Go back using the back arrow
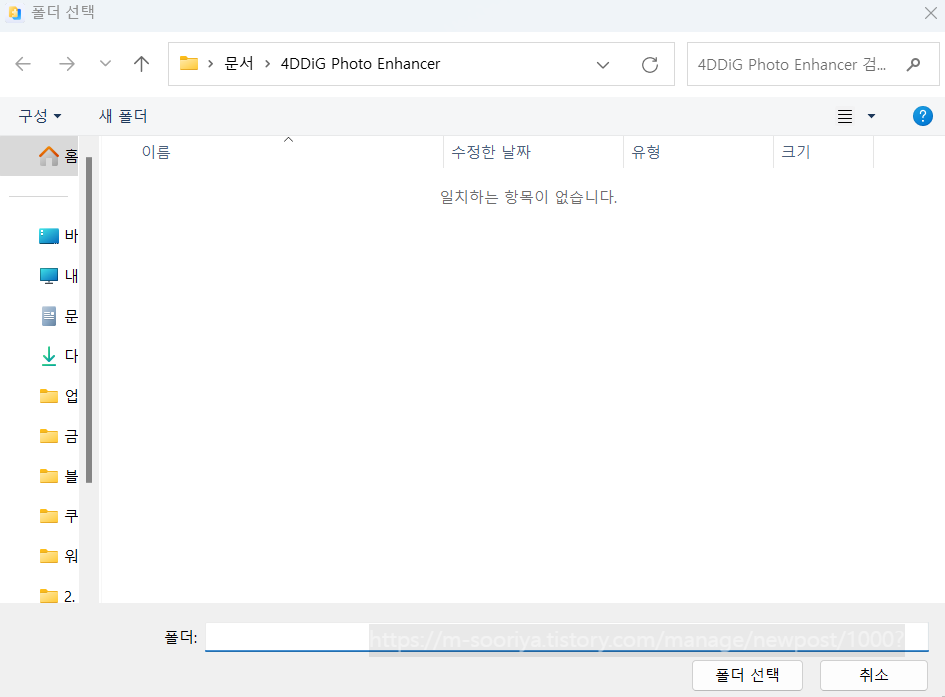The width and height of the screenshot is (945, 697). point(23,64)
